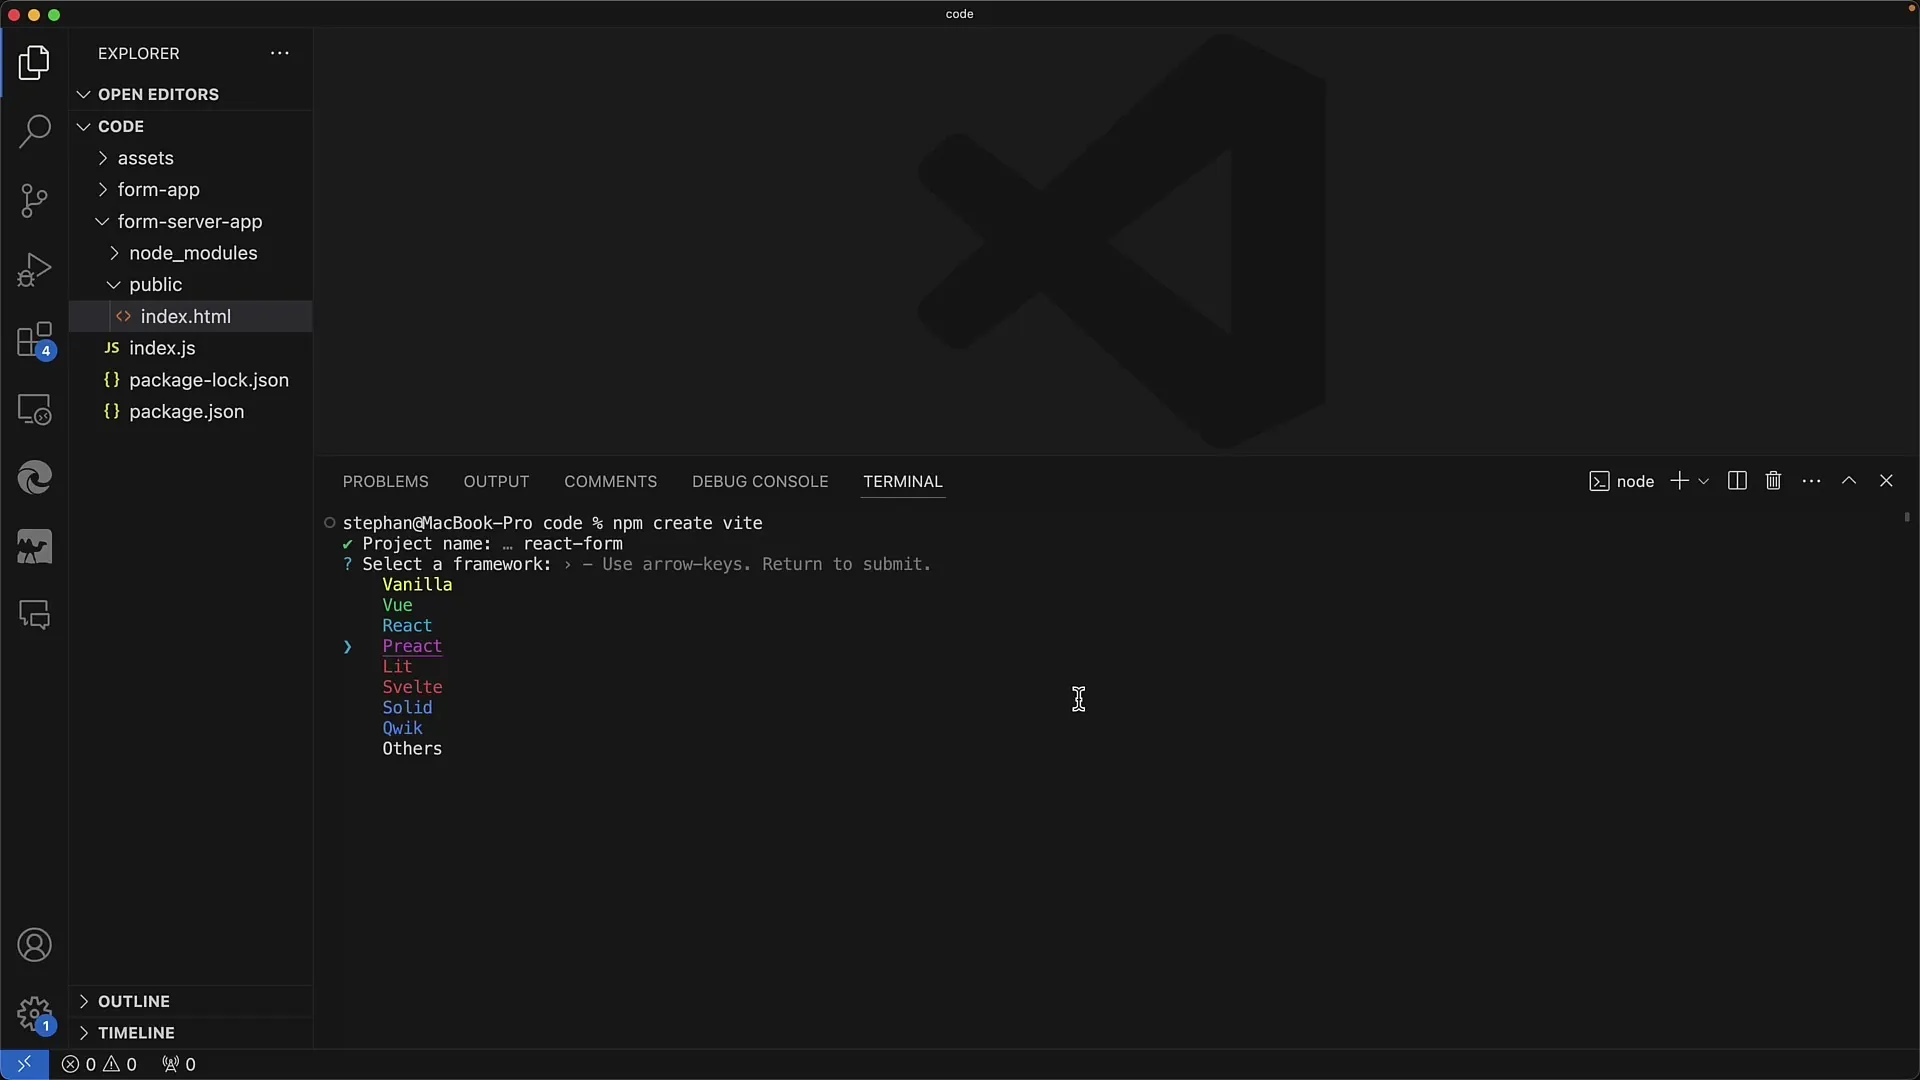Click the React framework option
This screenshot has height=1080, width=1920.
coord(407,626)
